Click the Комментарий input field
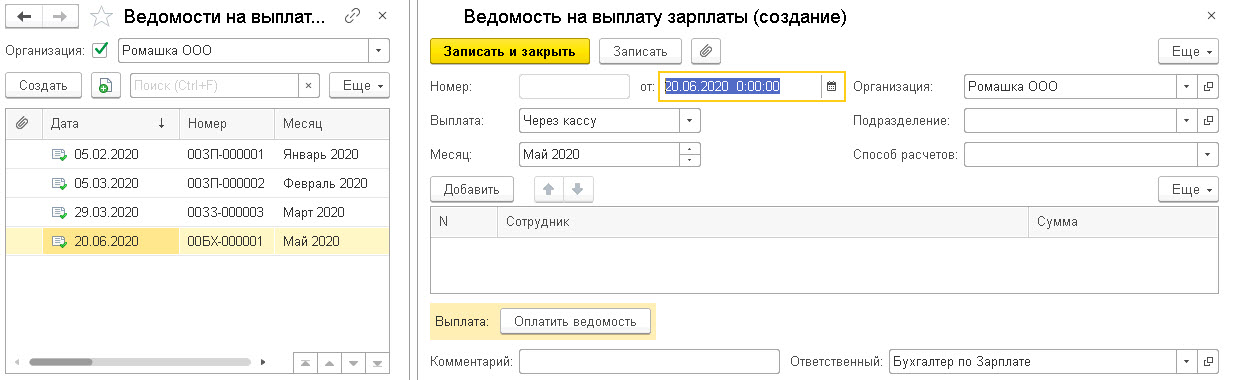 (649, 361)
